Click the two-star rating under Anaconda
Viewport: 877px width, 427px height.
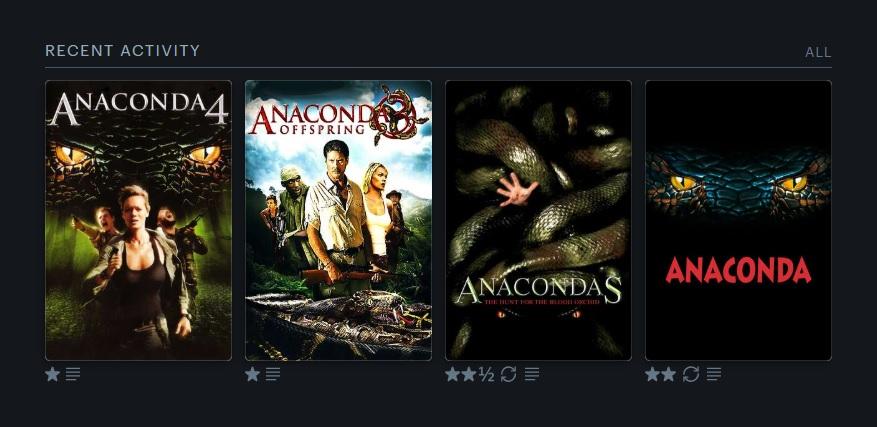coord(661,374)
